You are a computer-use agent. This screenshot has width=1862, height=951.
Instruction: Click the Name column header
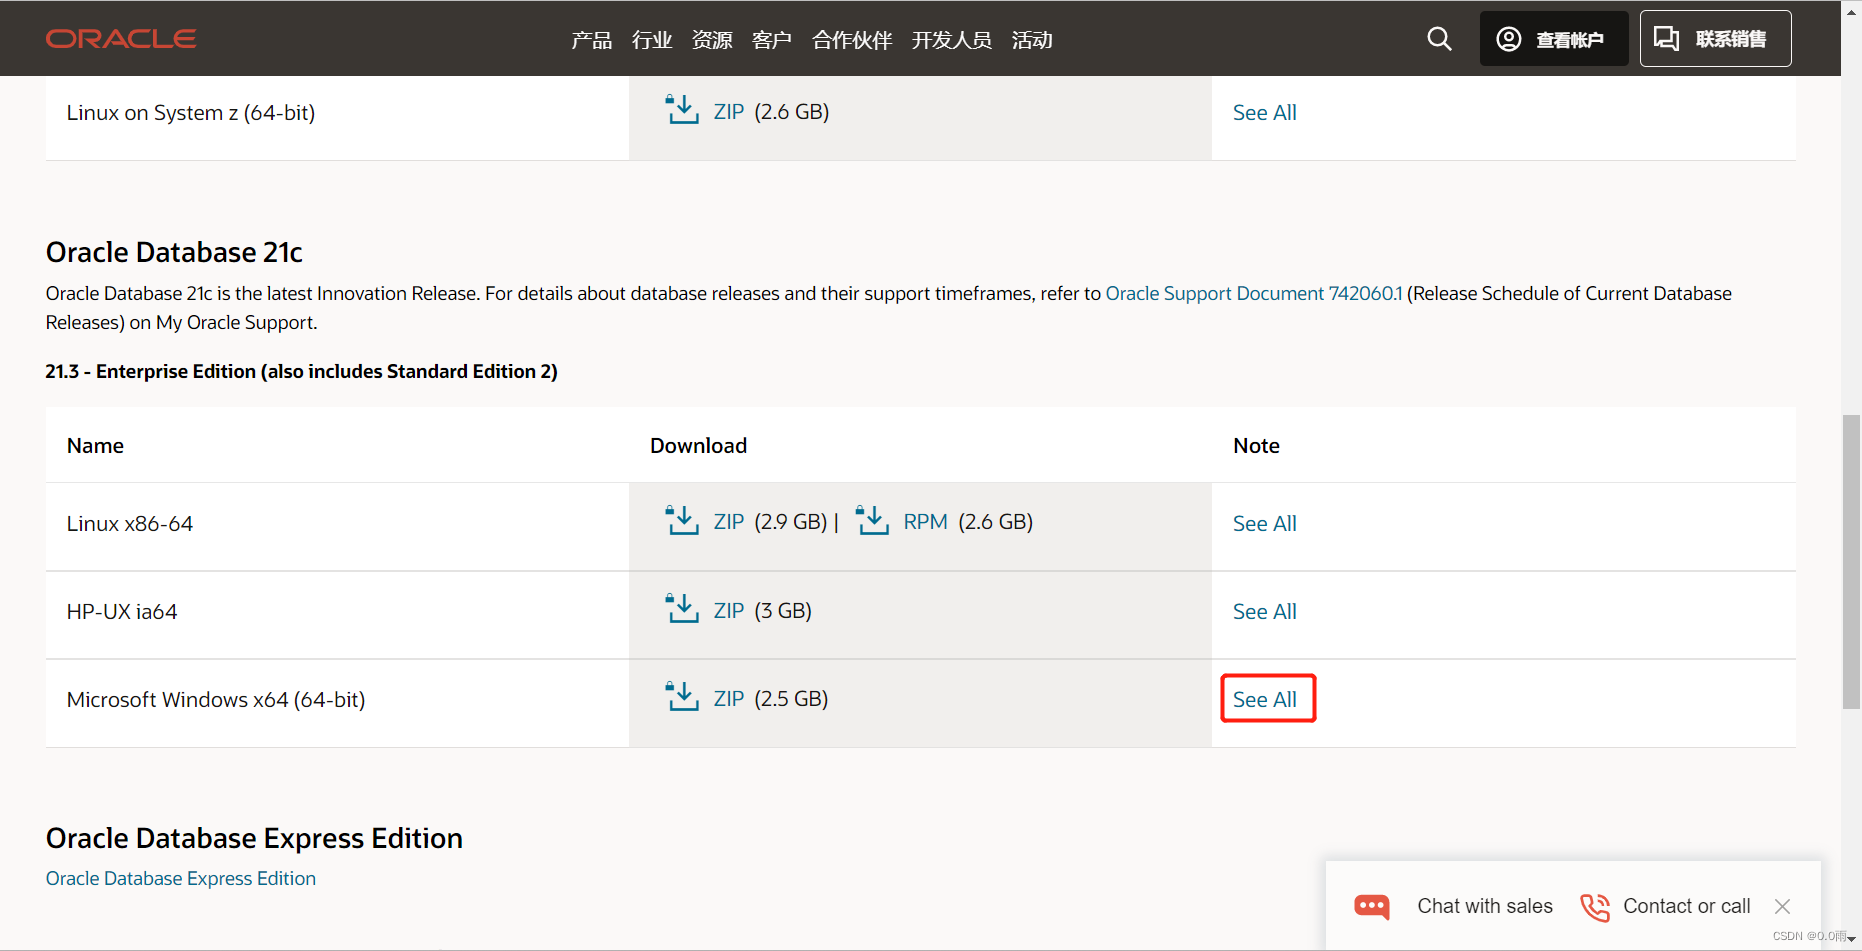click(95, 446)
